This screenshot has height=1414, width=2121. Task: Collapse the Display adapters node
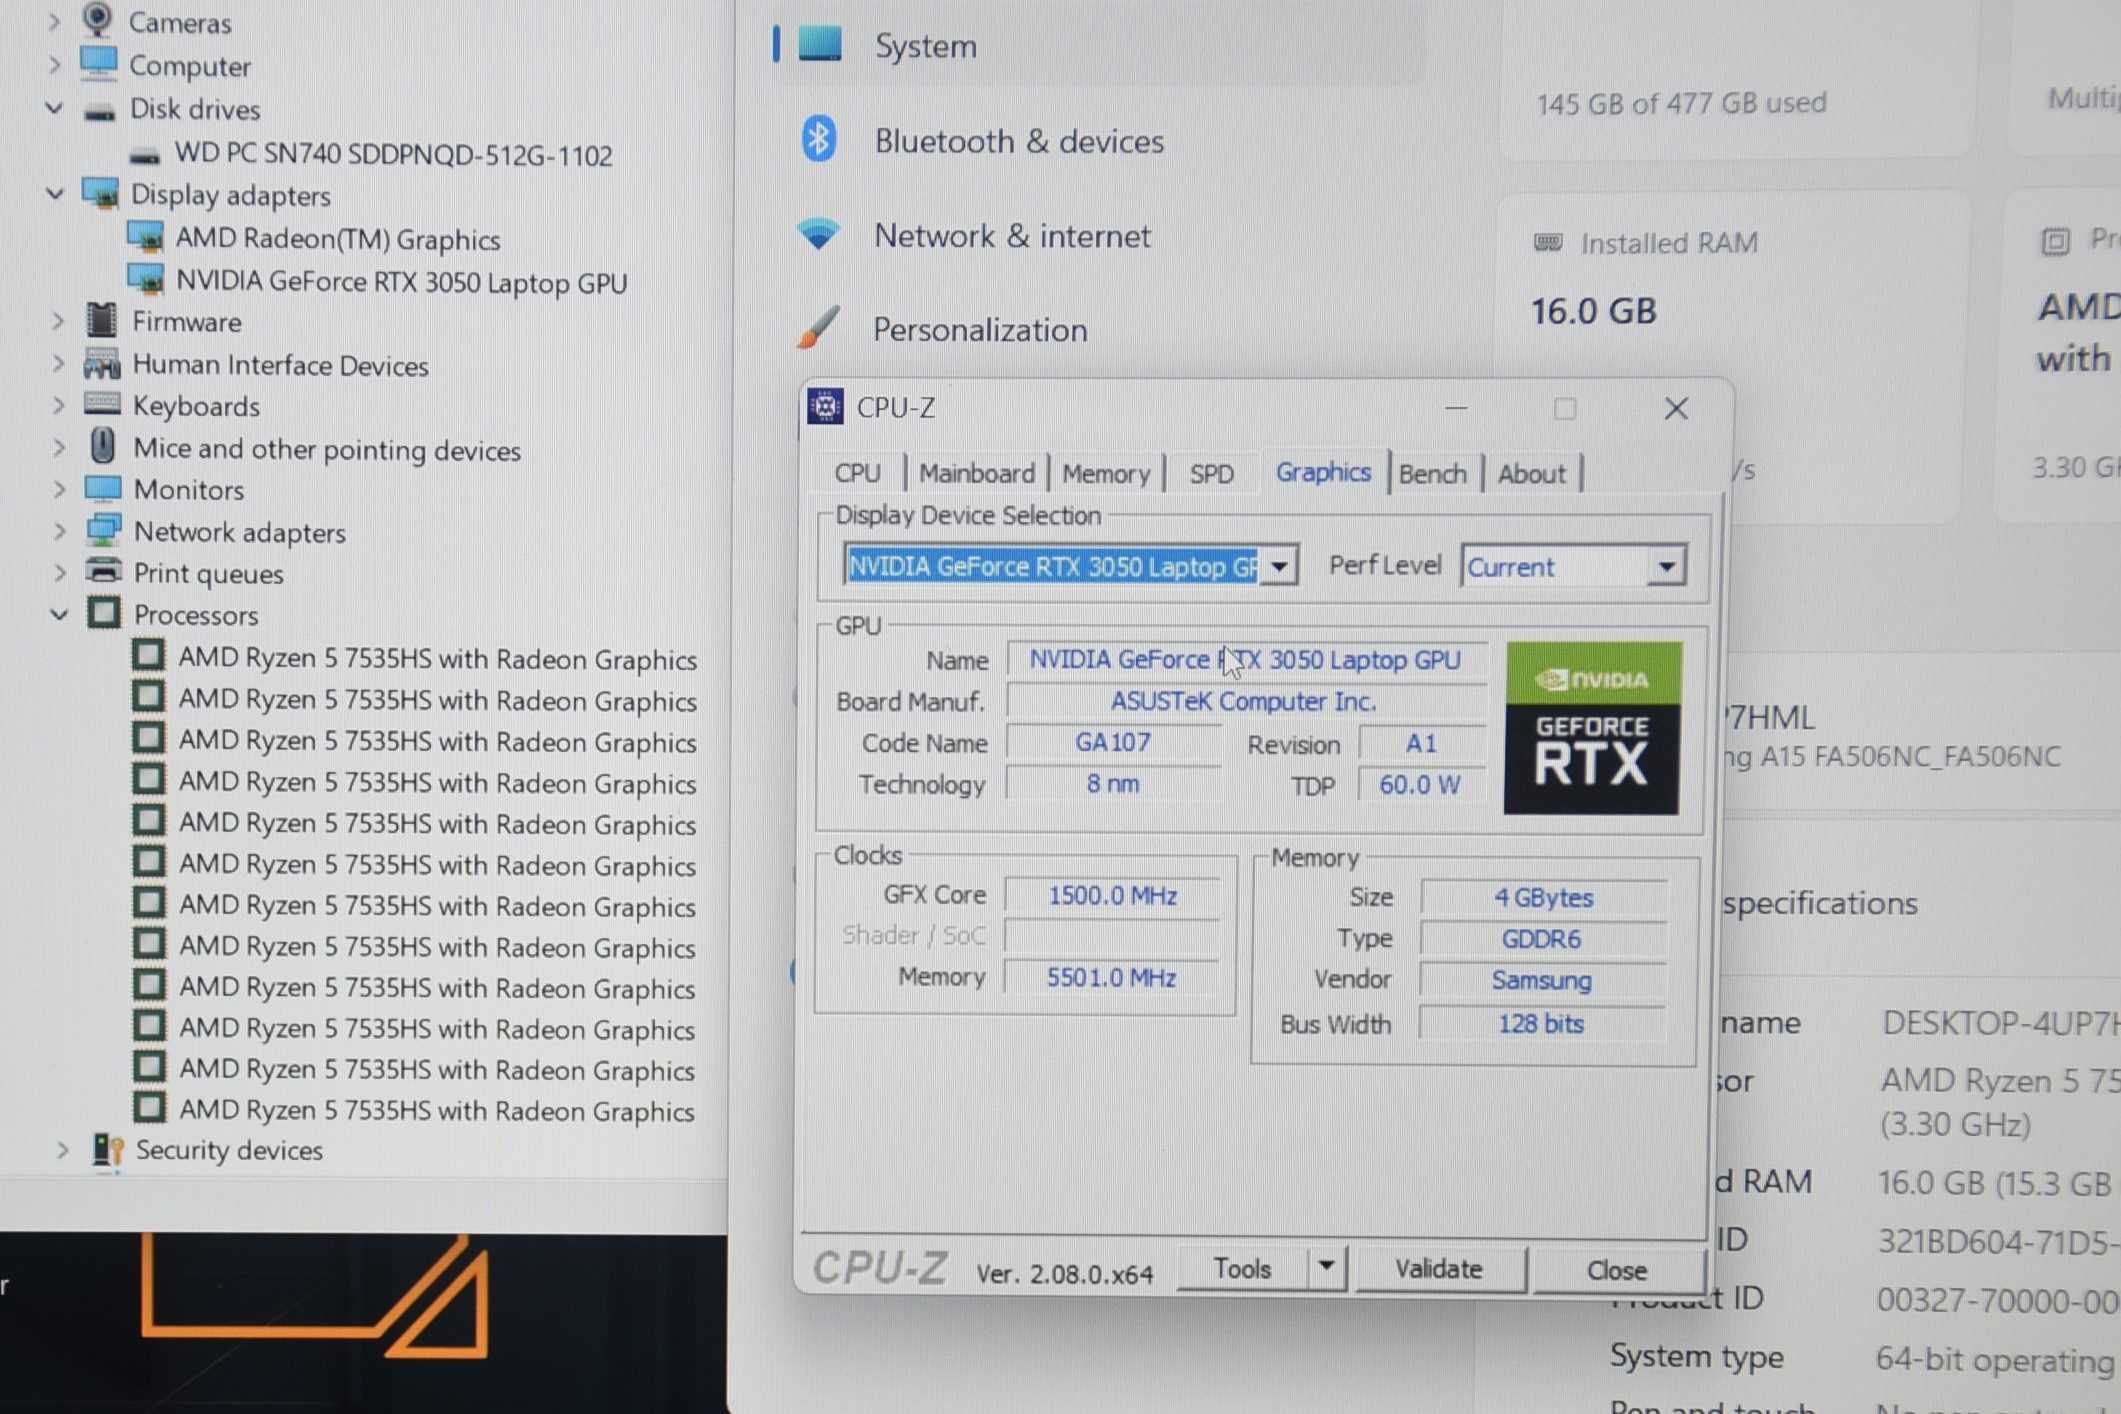click(x=56, y=195)
